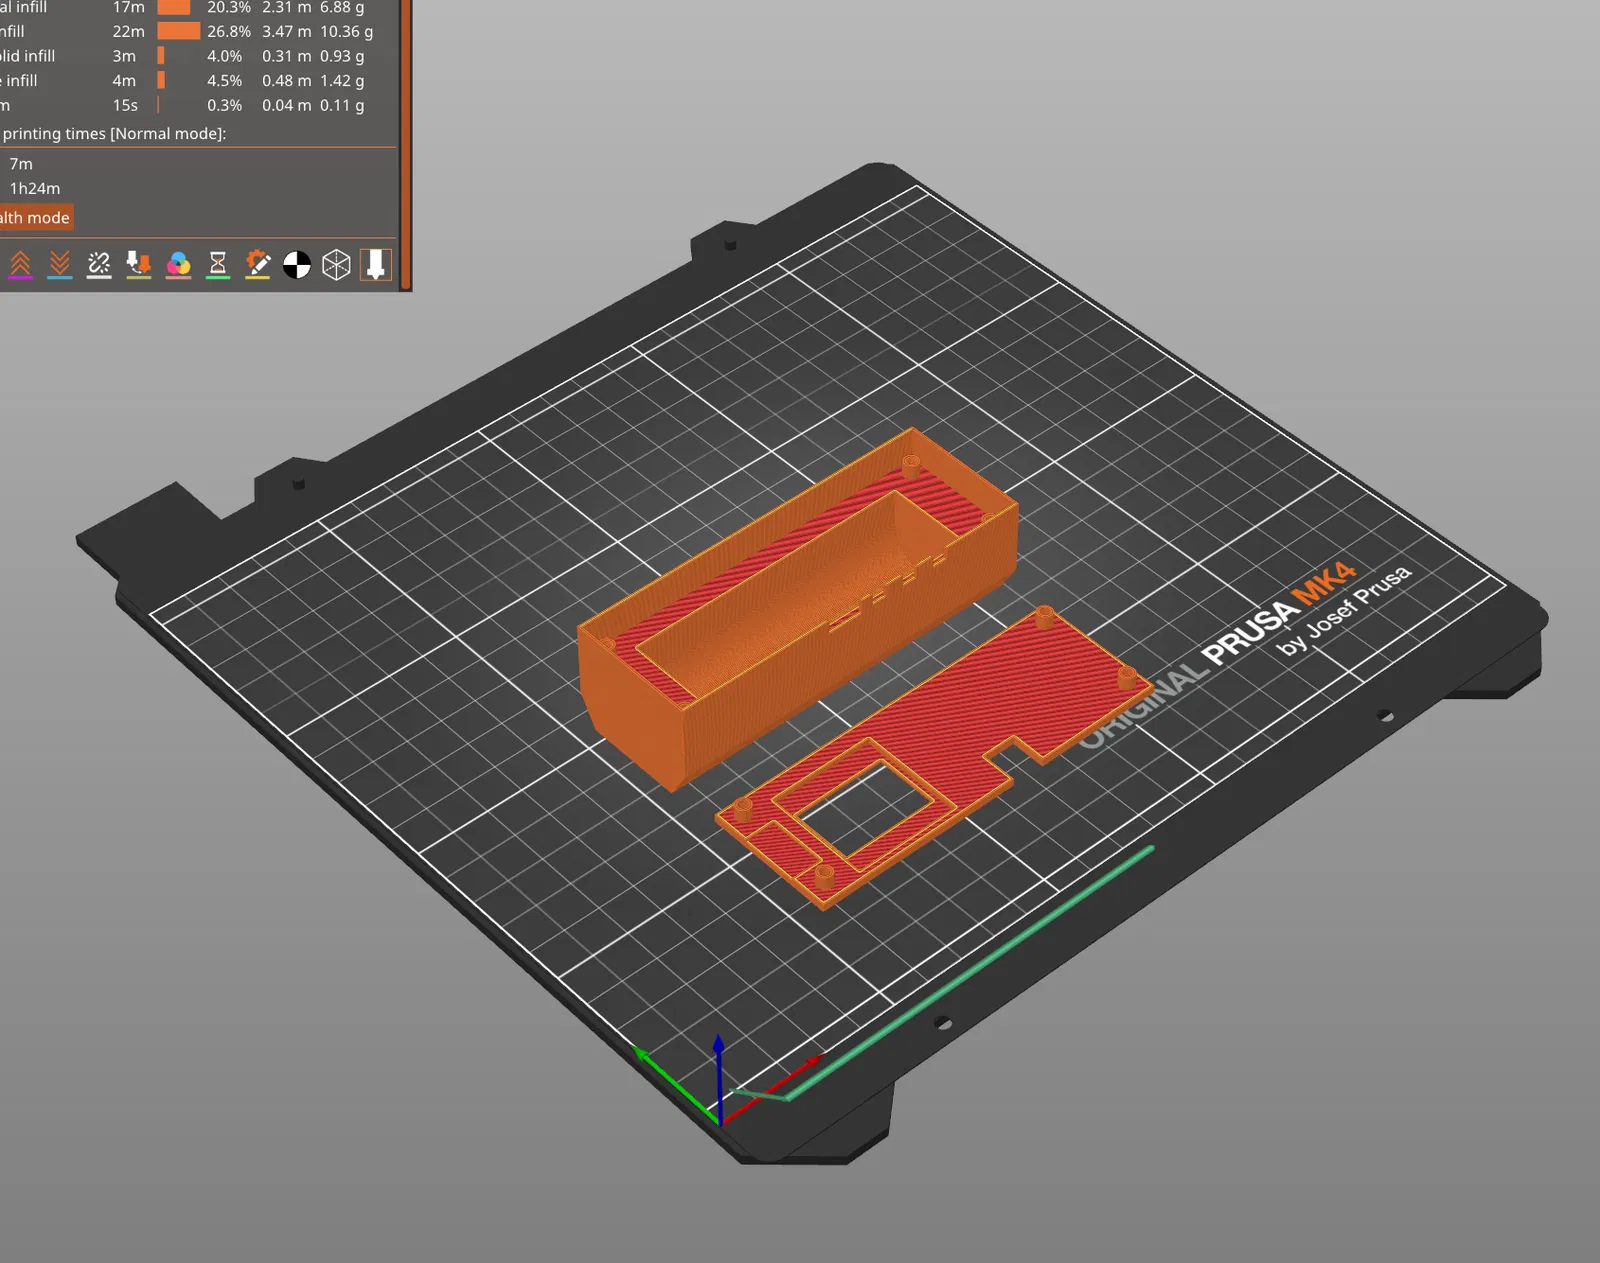
Task: Click the '0.11 g' weight value
Action: click(342, 105)
